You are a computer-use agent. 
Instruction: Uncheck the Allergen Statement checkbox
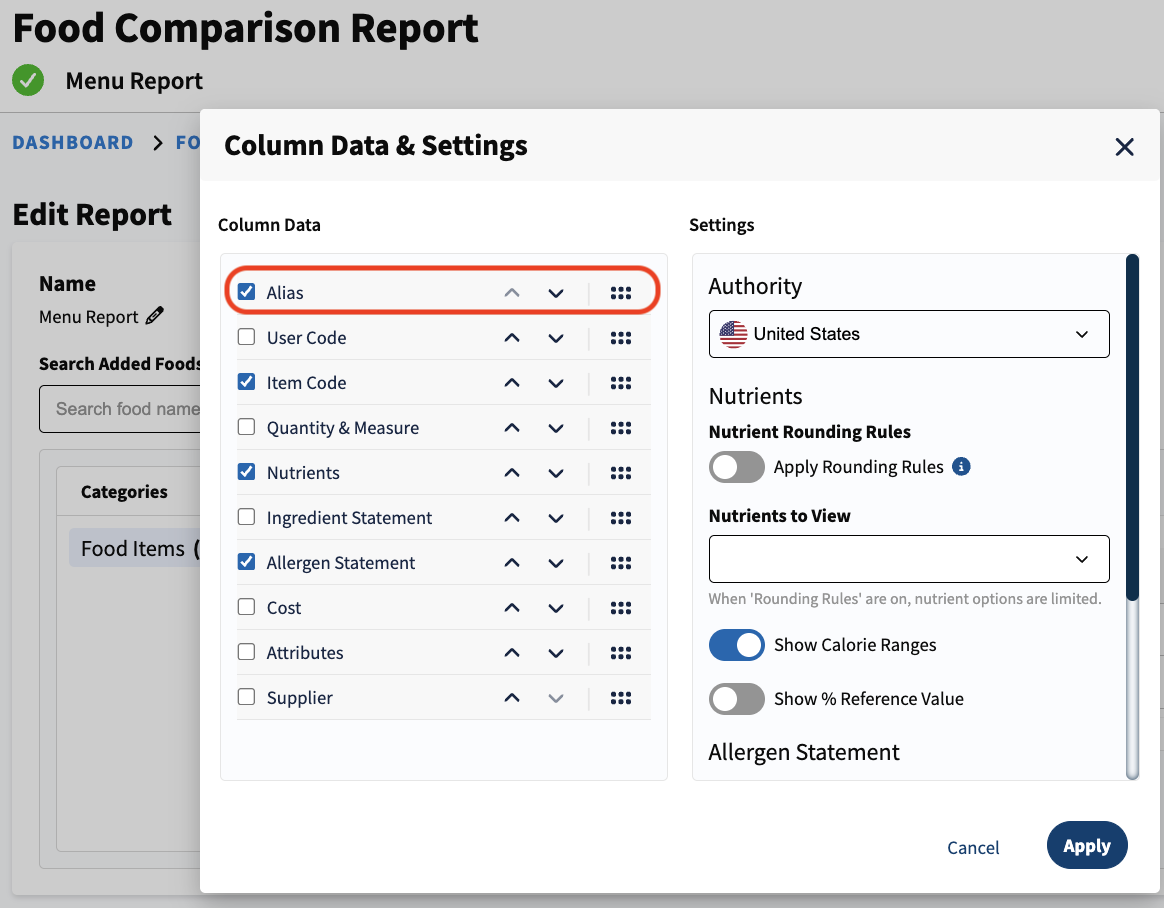click(x=246, y=562)
